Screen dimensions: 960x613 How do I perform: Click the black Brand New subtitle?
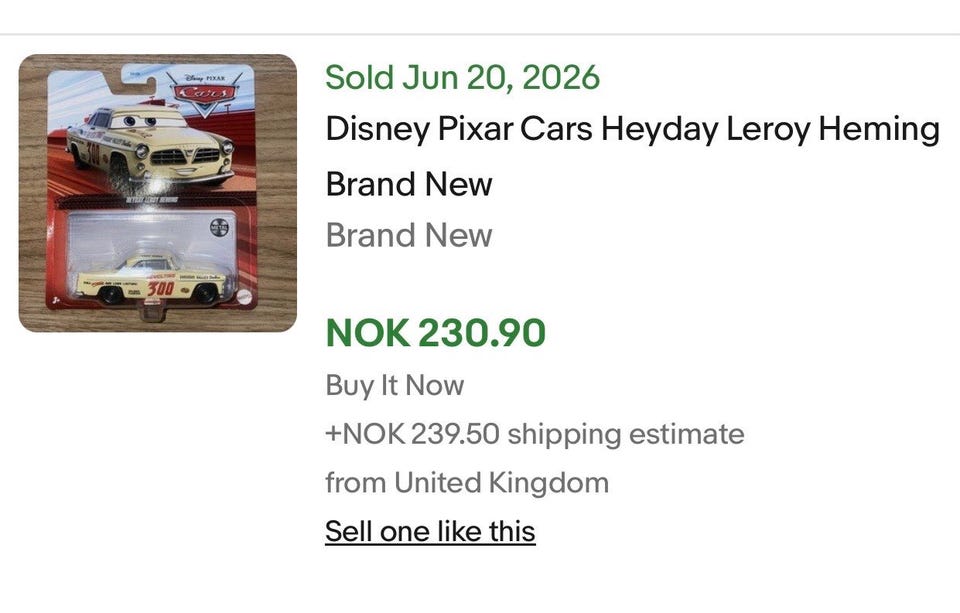tap(409, 184)
